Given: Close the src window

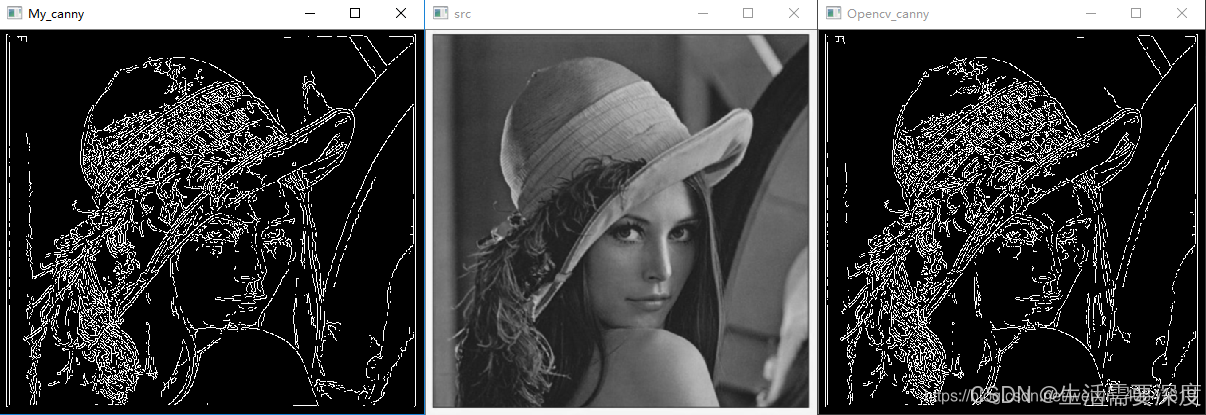Looking at the screenshot, I should (x=794, y=14).
